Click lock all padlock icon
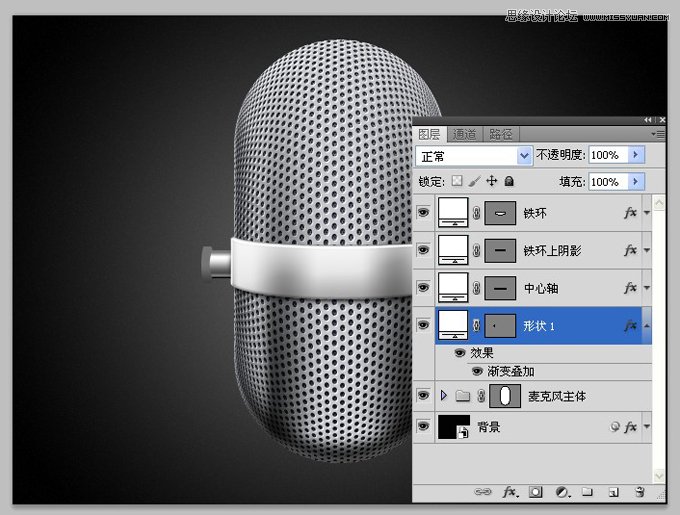680x515 pixels. click(x=509, y=181)
